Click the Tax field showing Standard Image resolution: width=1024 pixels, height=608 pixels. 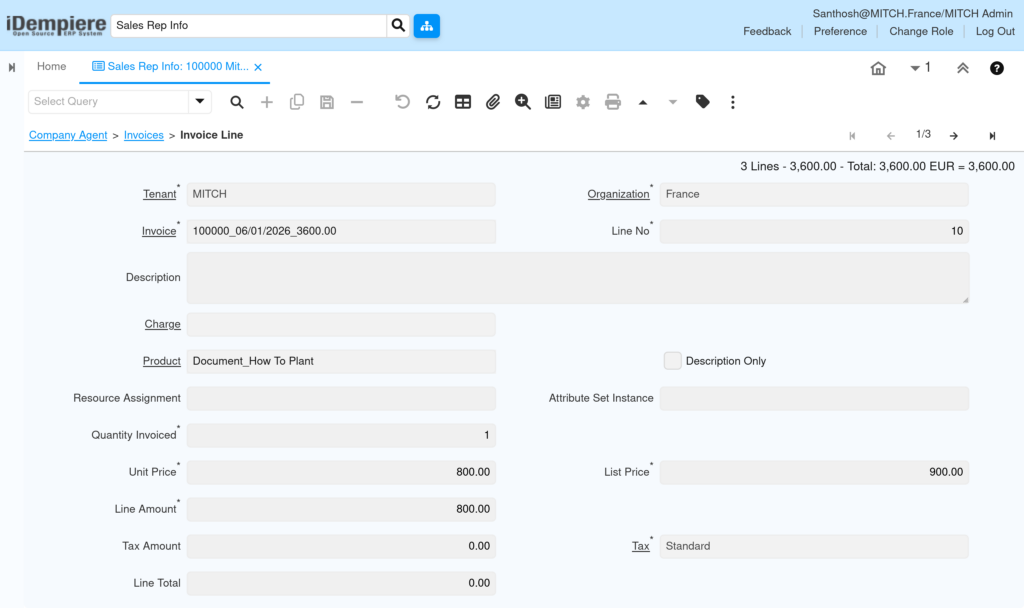coord(814,546)
